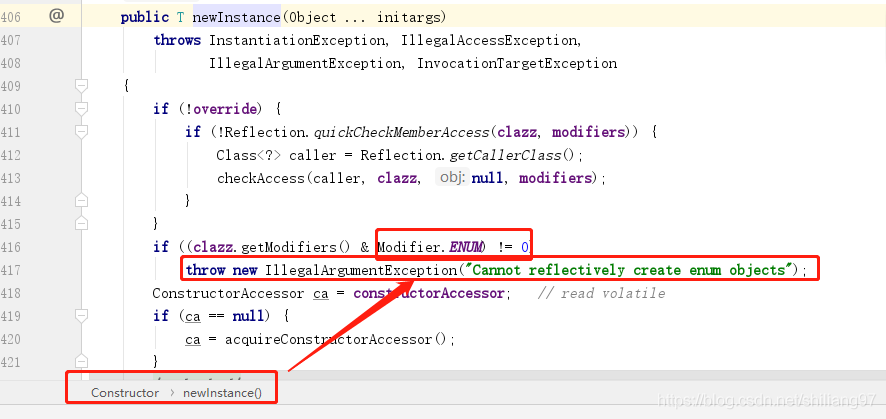Click IllegalAccessException in the throws clause
Image resolution: width=886 pixels, height=419 pixels.
pyautogui.click(x=489, y=41)
